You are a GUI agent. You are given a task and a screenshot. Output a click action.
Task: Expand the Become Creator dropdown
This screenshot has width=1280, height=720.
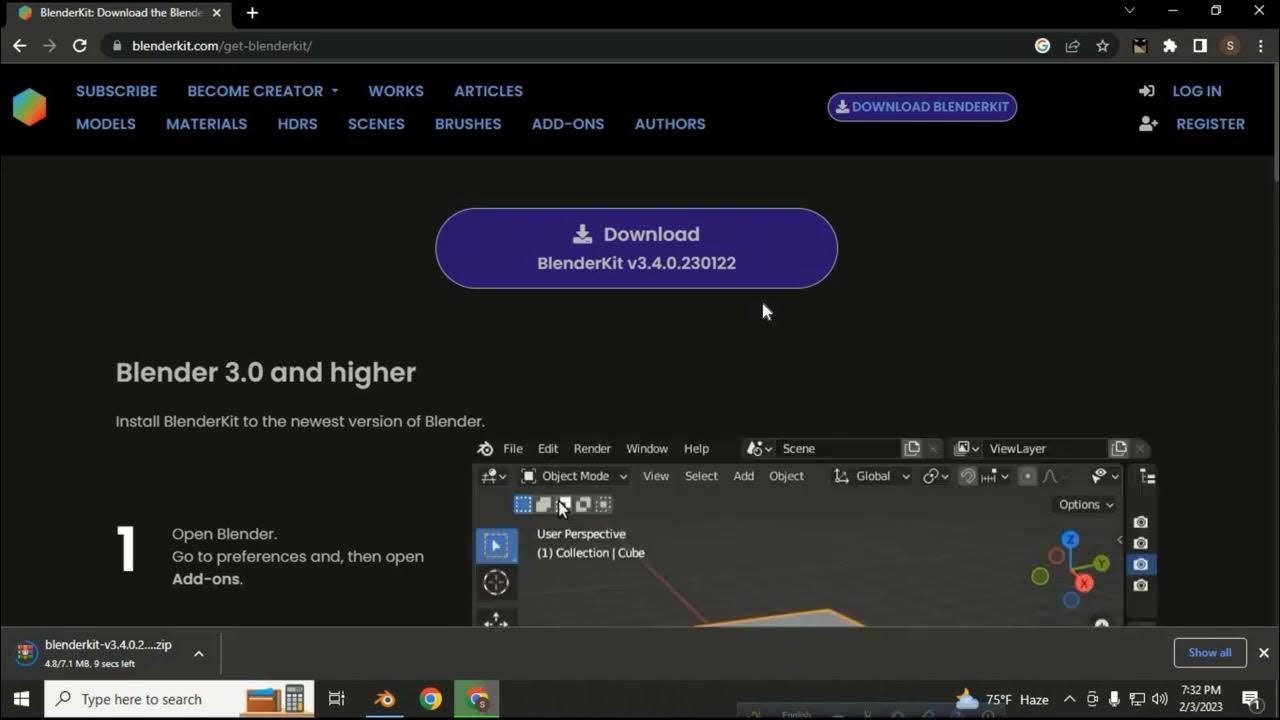pyautogui.click(x=263, y=91)
